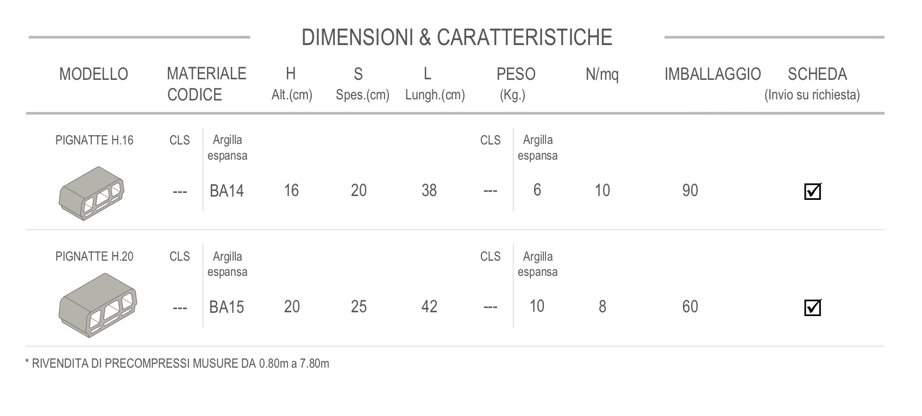Click the precompressi resale footnote text
The width and height of the screenshot is (922, 416).
point(177,363)
